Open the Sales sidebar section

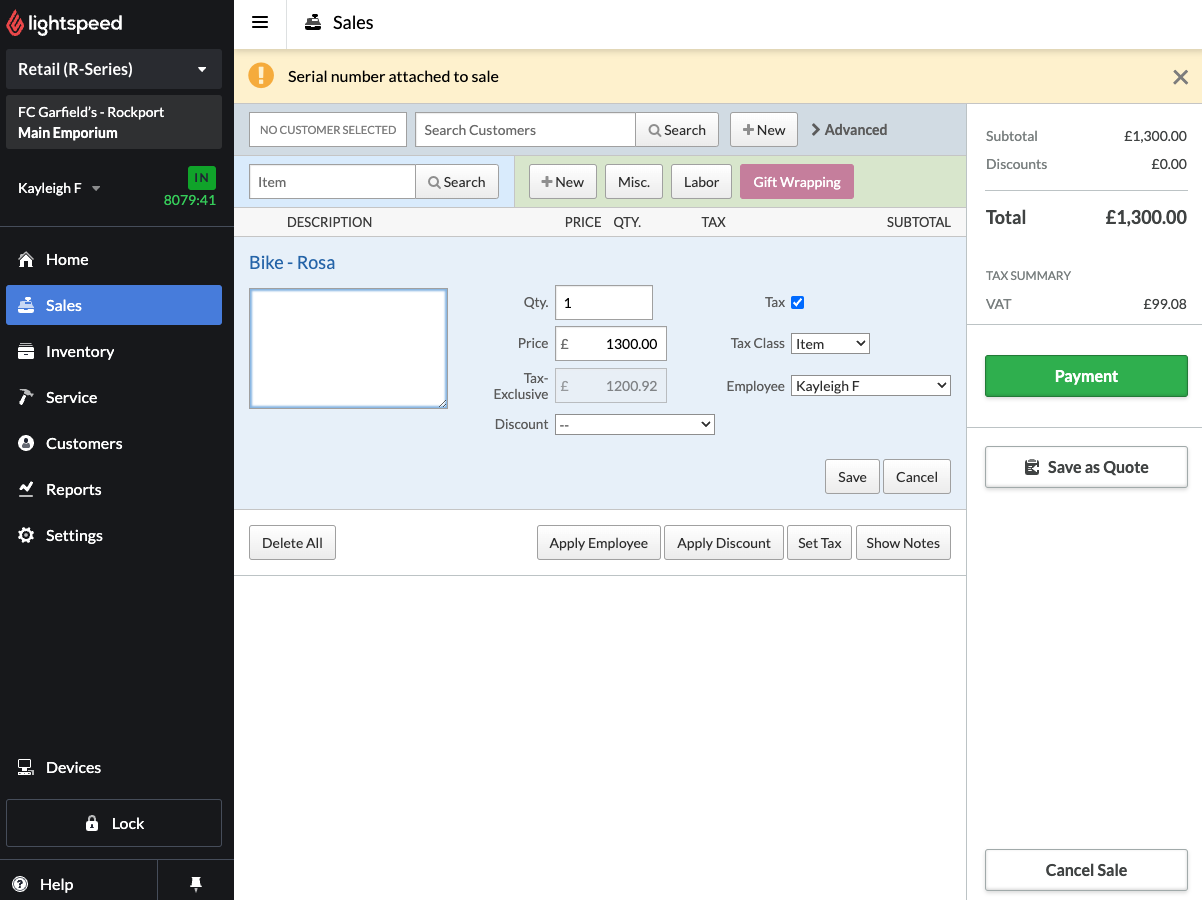point(114,305)
